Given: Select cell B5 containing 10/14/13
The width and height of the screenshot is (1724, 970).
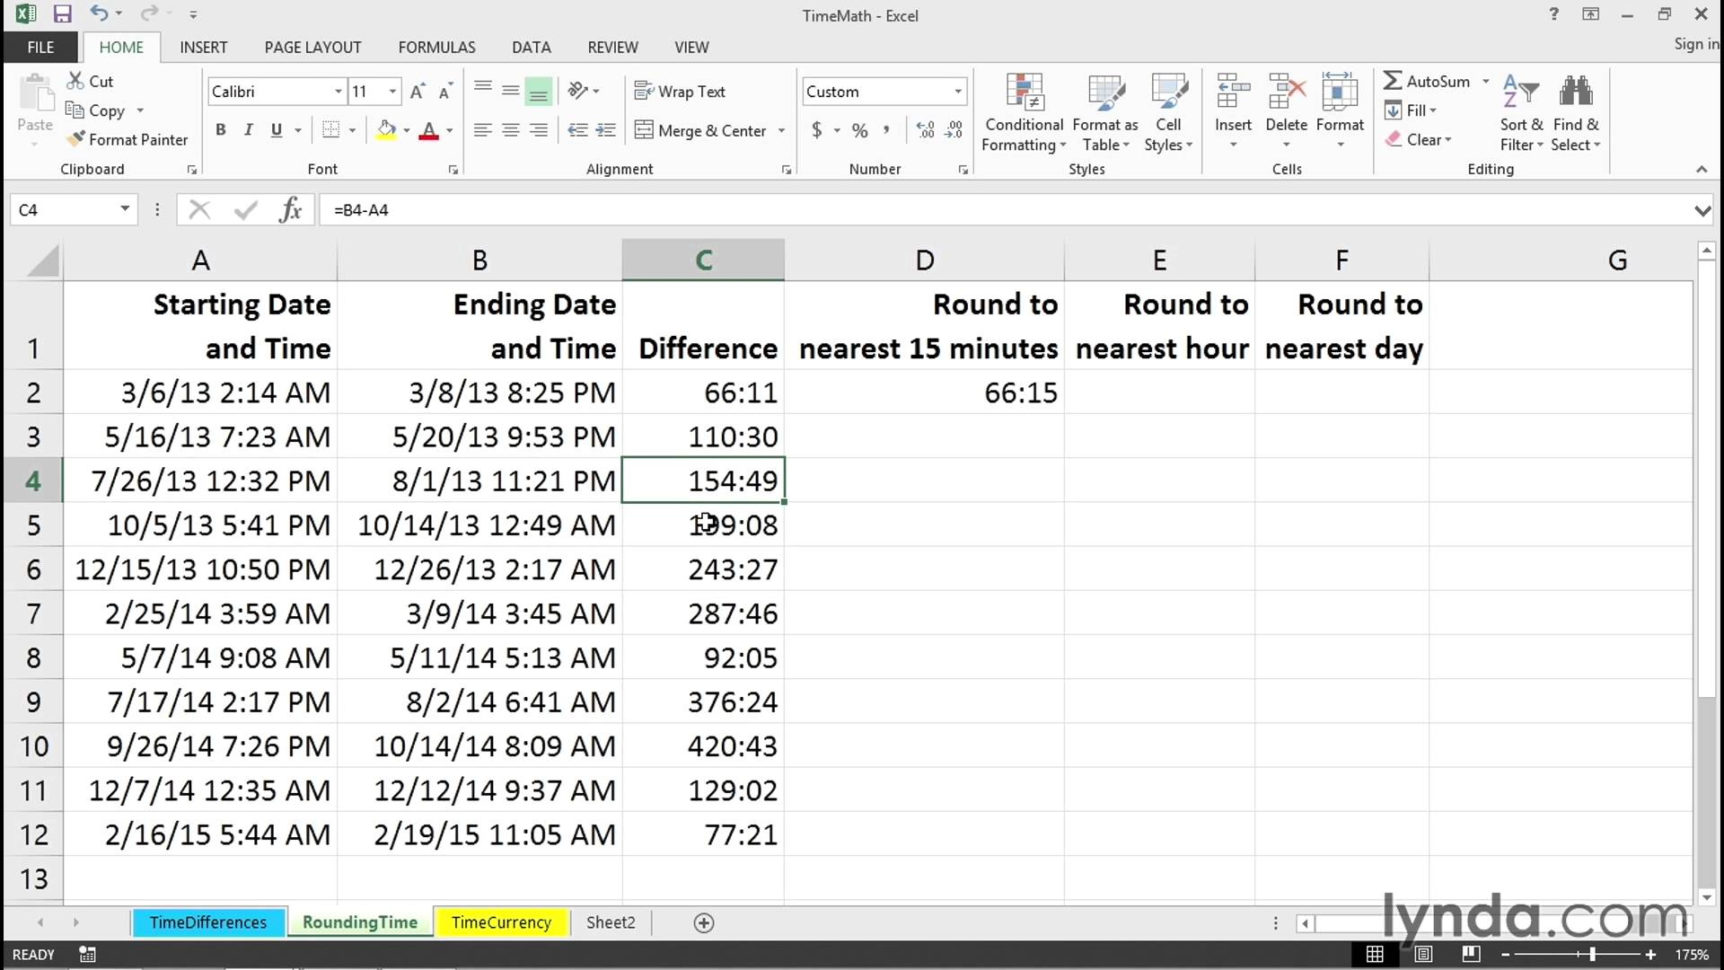Looking at the screenshot, I should 480,524.
